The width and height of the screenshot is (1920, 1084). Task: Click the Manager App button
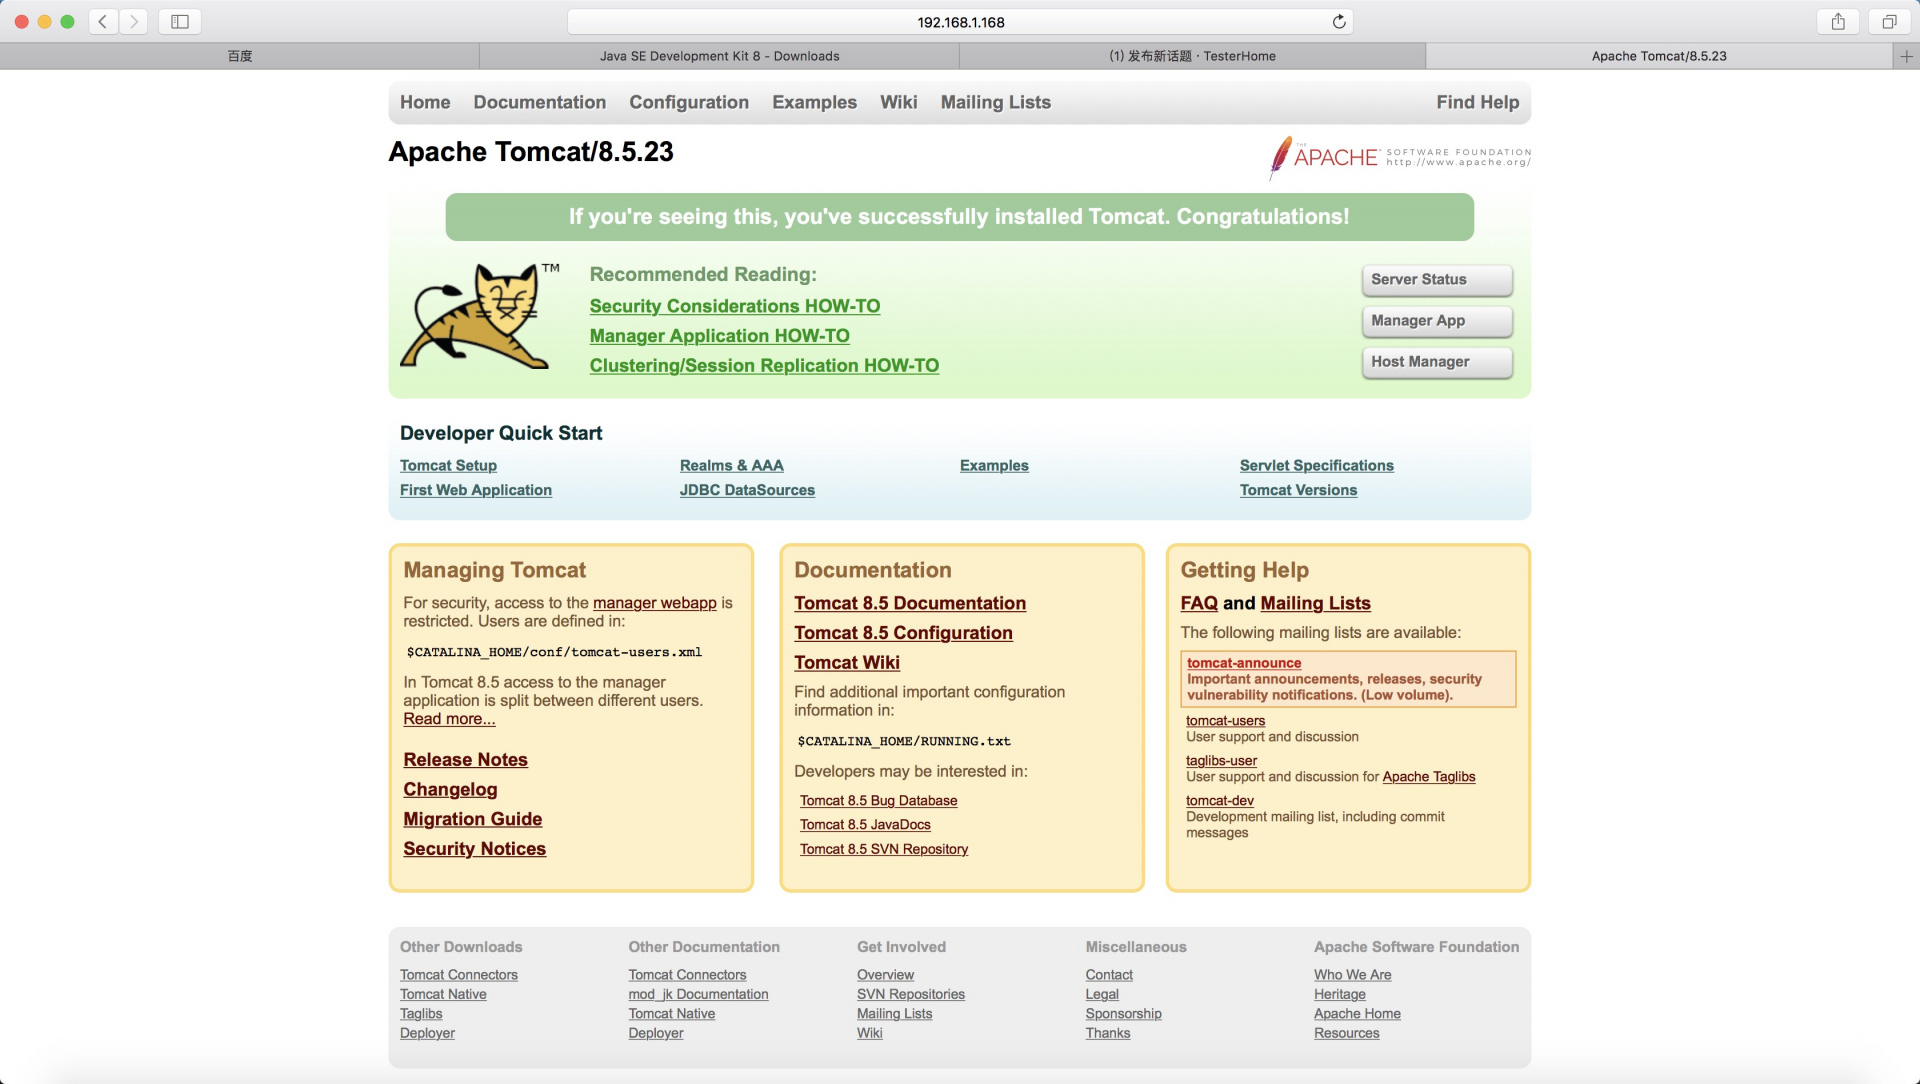coord(1437,320)
